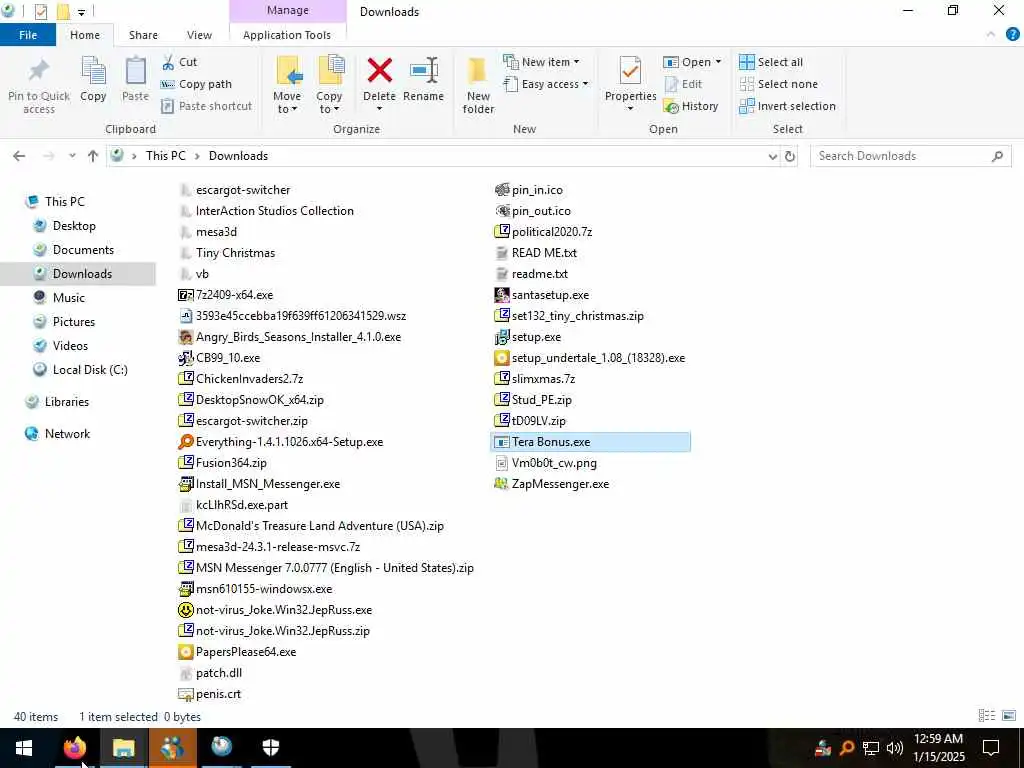Click Select none in the ribbon
Image resolution: width=1024 pixels, height=768 pixels.
click(778, 84)
